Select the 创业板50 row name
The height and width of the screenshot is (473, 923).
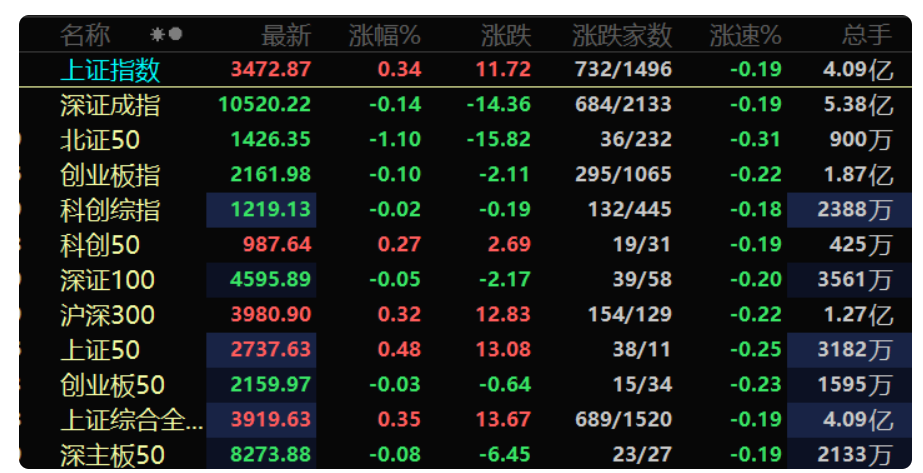112,385
